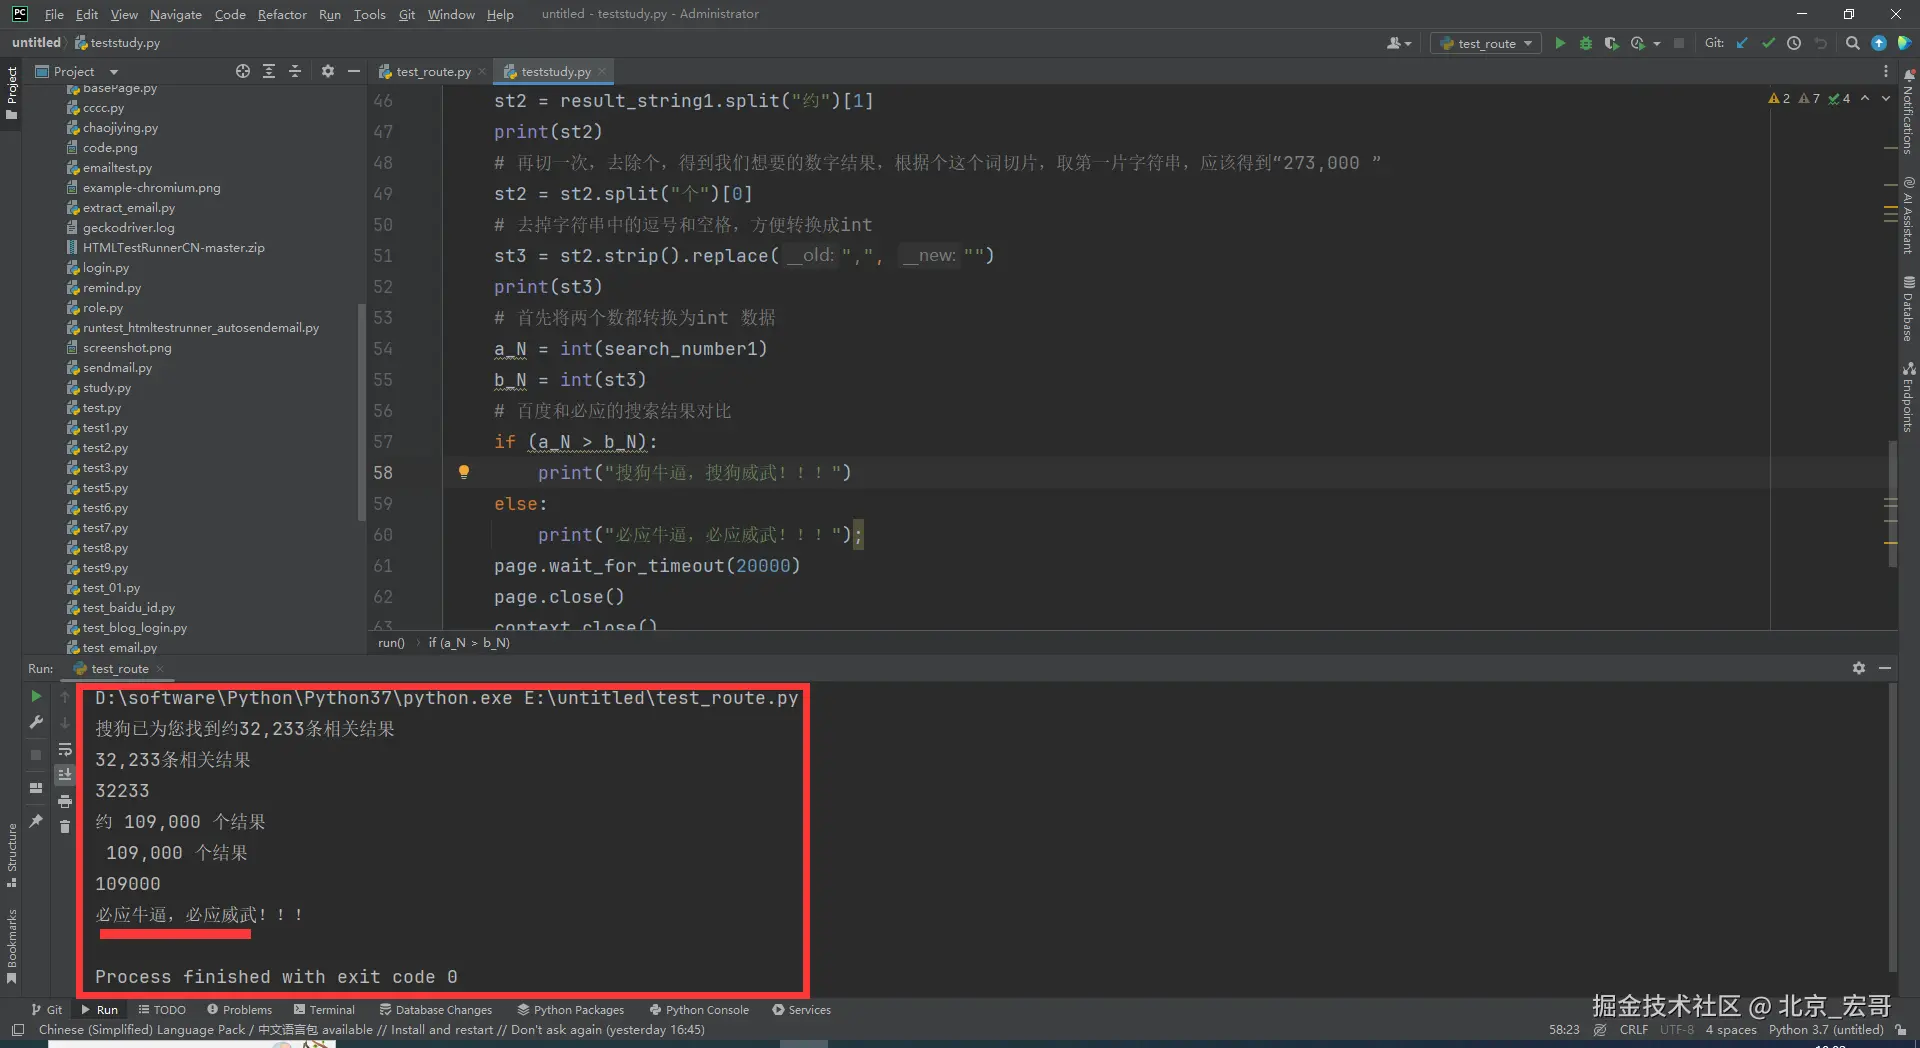Click Select Opened File target icon
Viewport: 1920px width, 1048px height.
point(243,71)
